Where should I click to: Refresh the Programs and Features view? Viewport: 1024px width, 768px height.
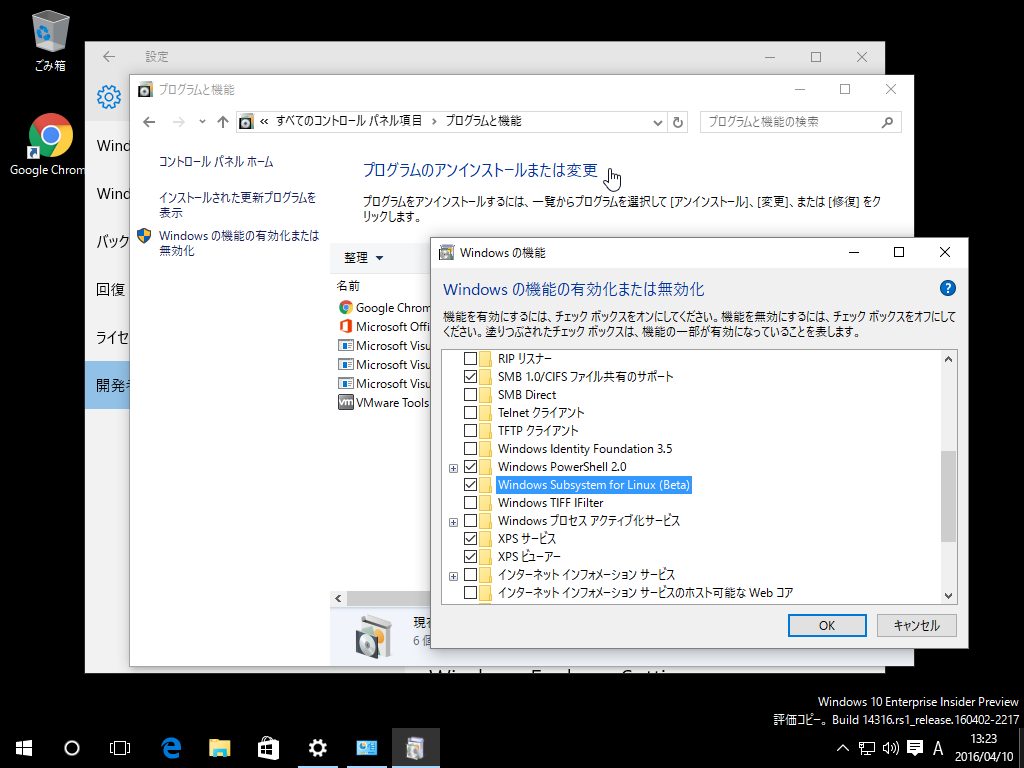[x=678, y=122]
